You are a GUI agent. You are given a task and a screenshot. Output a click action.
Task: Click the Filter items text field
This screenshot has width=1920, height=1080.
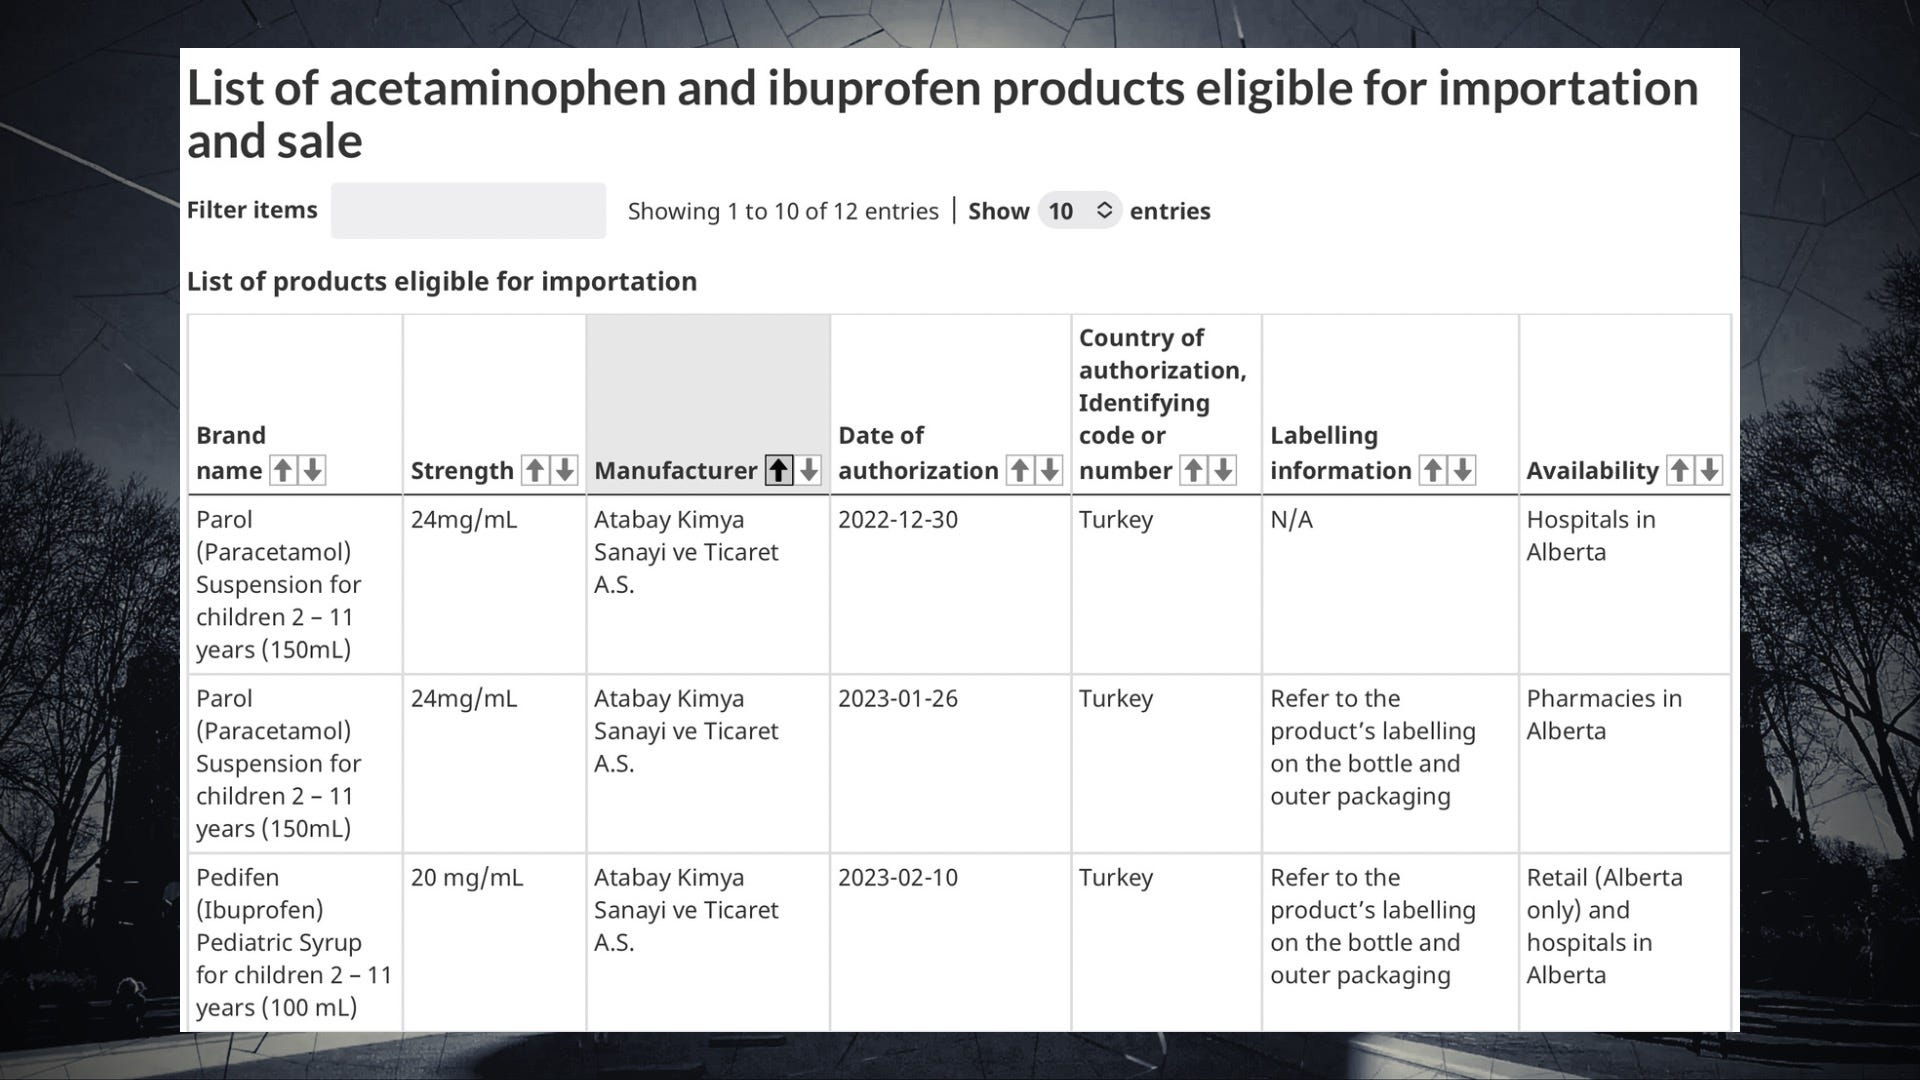pos(468,211)
